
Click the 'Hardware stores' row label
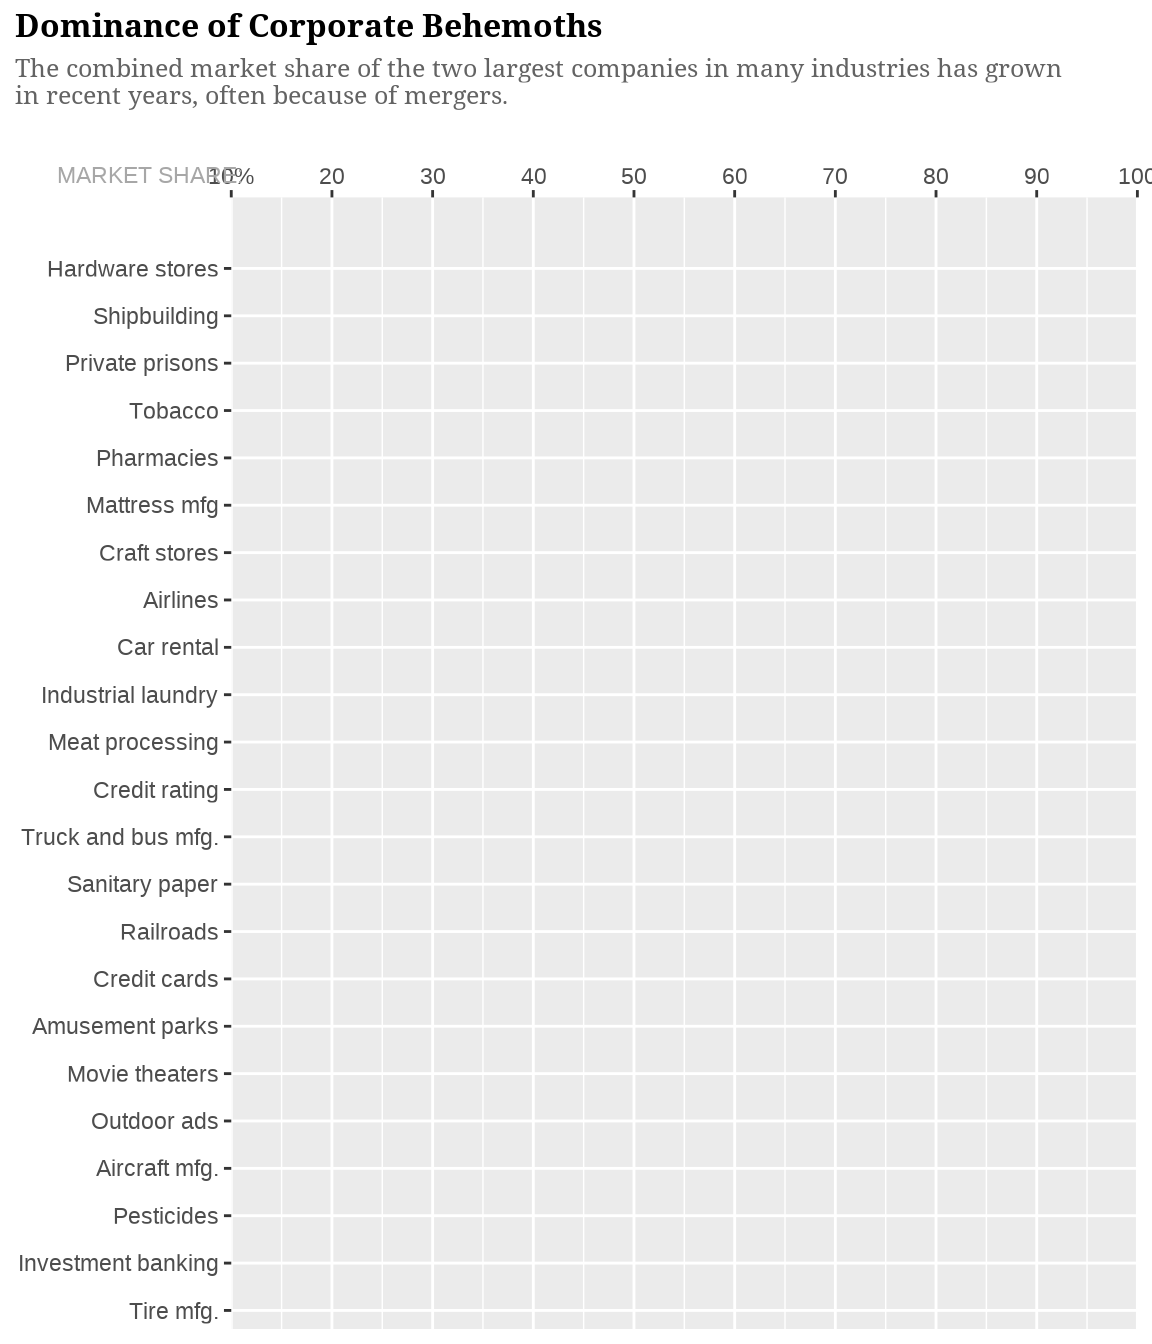click(132, 270)
